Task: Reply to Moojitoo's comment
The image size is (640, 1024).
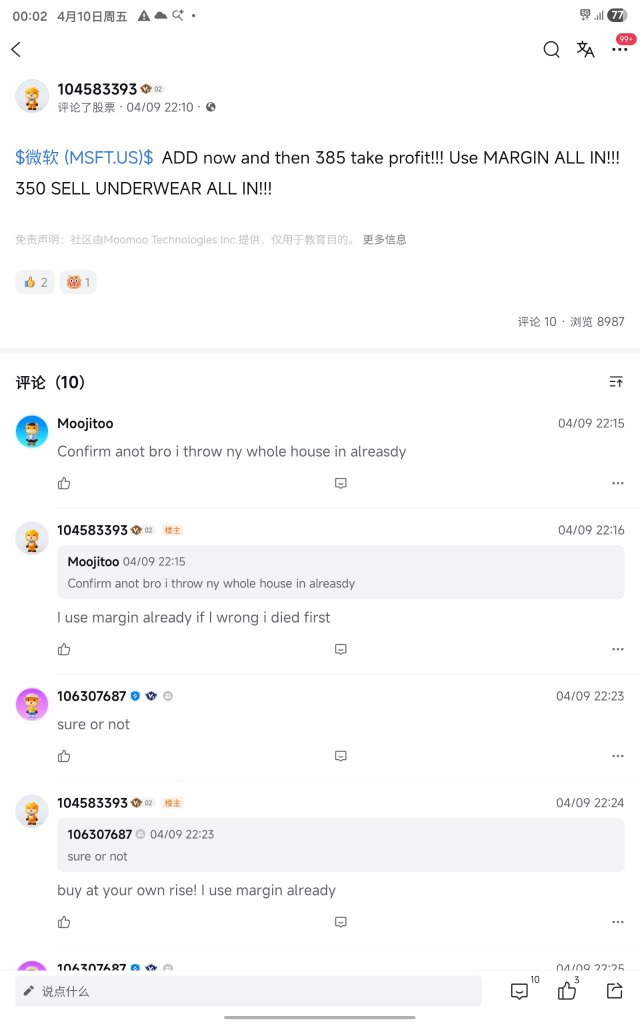Action: click(340, 483)
